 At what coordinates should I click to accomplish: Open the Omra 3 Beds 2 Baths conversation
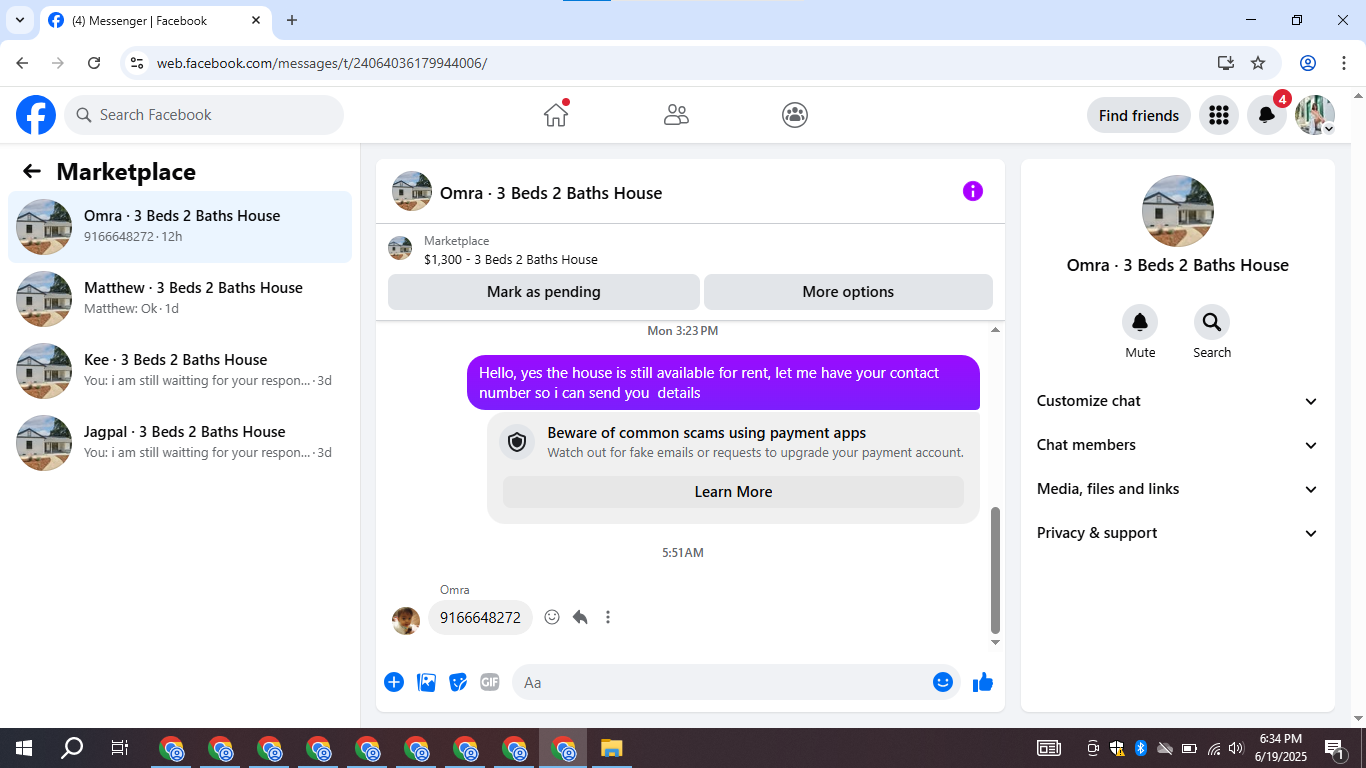(180, 227)
